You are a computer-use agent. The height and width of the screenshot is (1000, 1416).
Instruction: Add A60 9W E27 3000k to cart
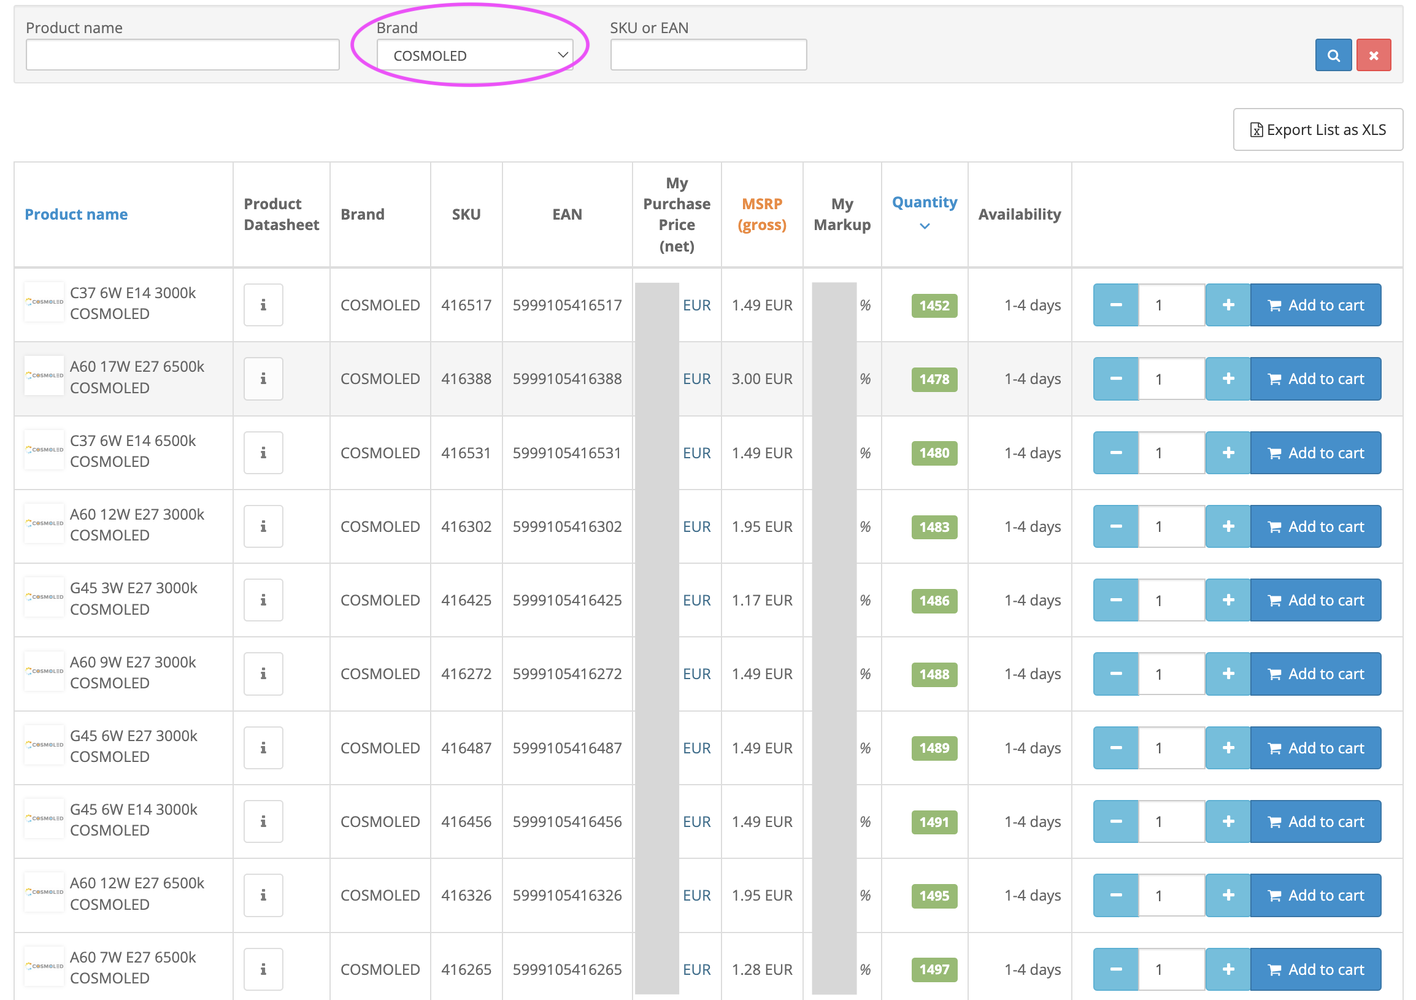1315,674
